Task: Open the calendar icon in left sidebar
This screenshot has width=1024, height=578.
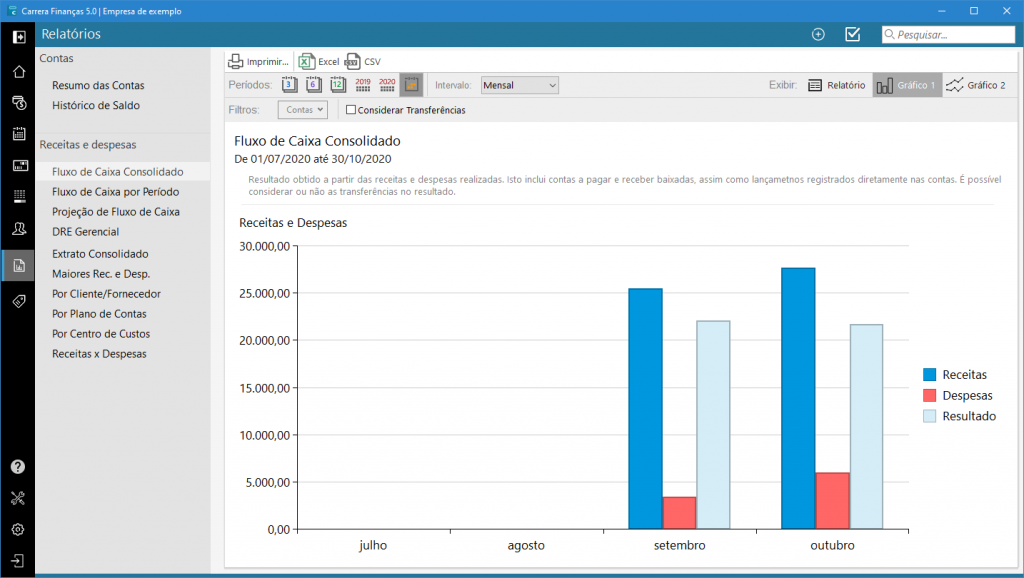Action: point(18,134)
